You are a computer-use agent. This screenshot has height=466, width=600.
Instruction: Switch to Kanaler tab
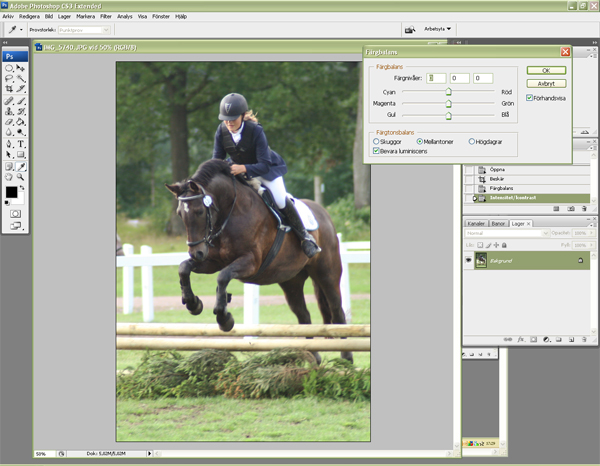click(476, 223)
